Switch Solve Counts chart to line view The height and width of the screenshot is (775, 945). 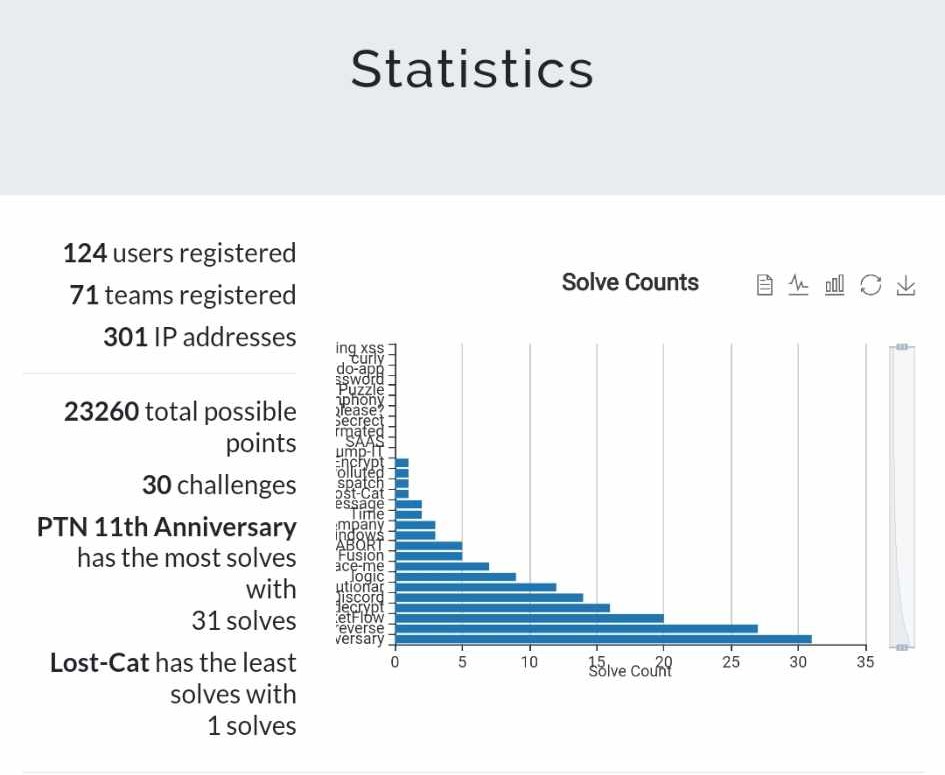798,285
